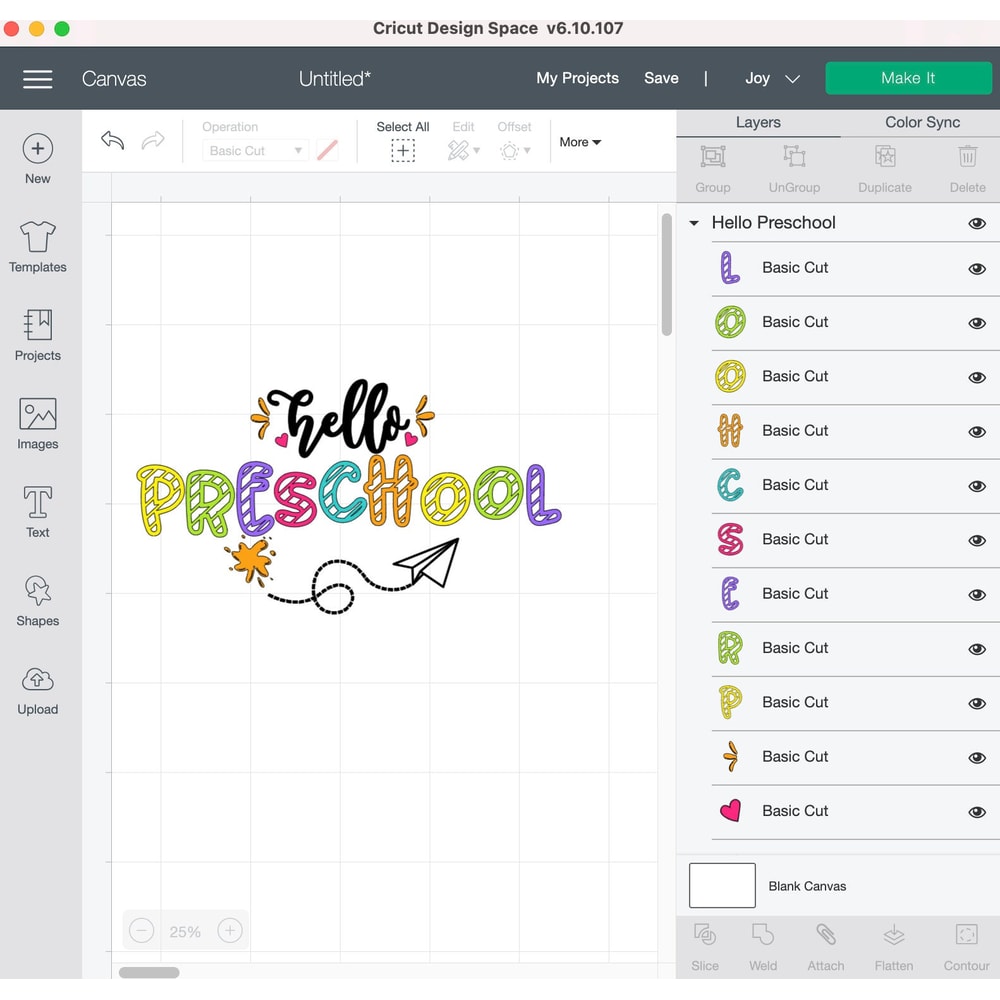1000x1000 pixels.
Task: Hide the pink heart Basic Cut layer
Action: pos(977,811)
